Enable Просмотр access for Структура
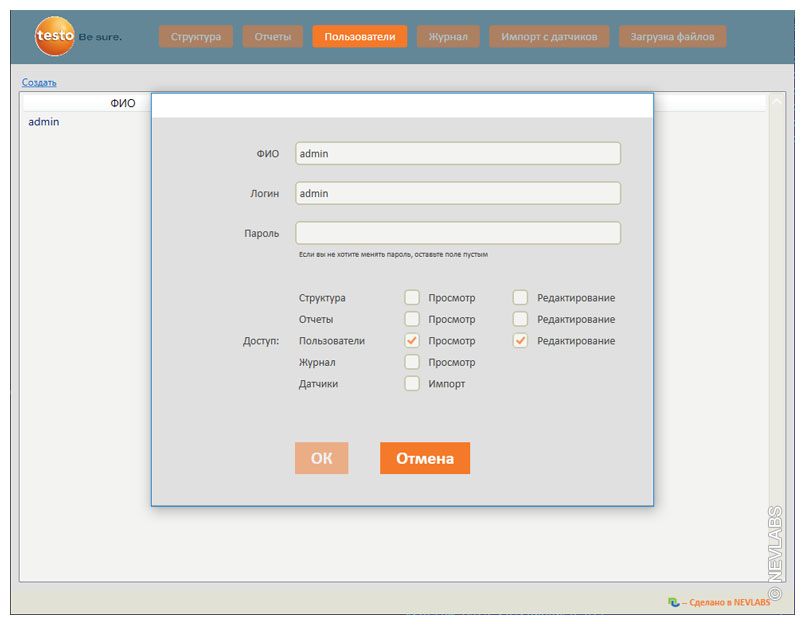The height and width of the screenshot is (625, 805). click(412, 298)
